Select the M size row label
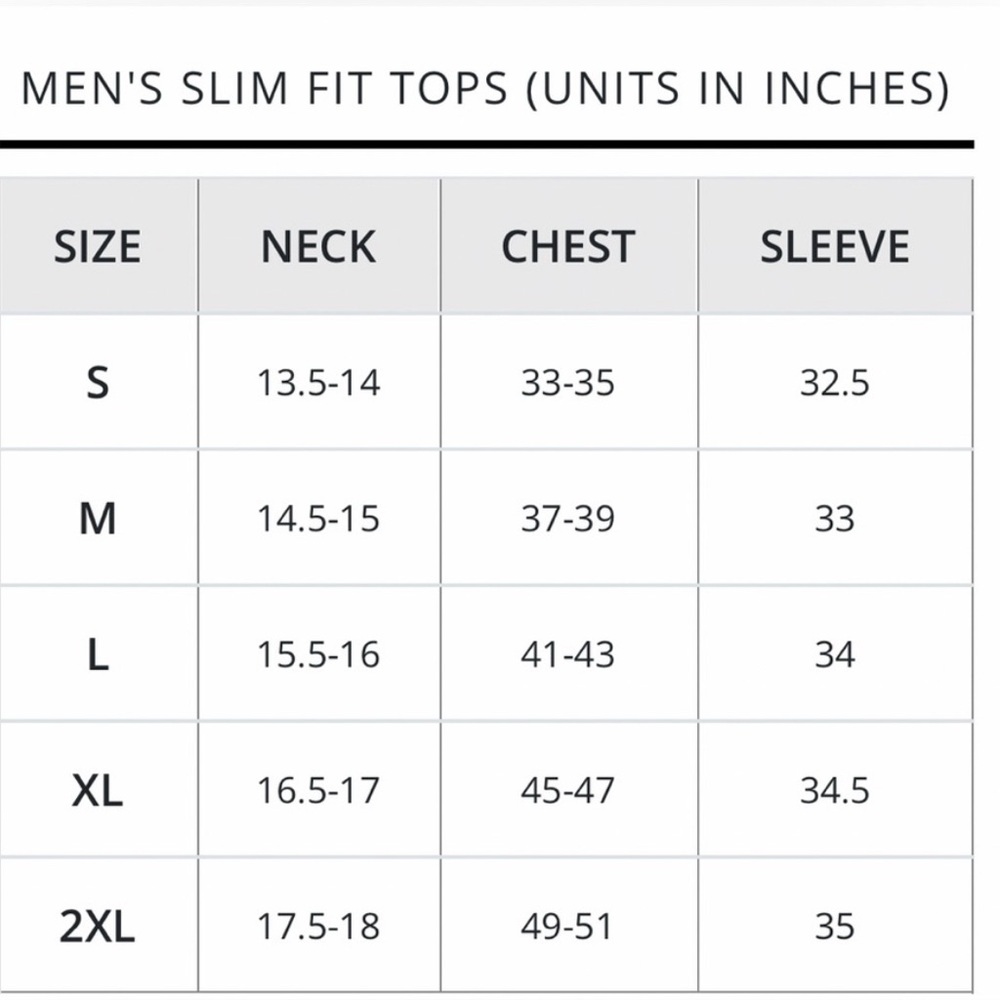1000x1000 pixels. tap(98, 518)
